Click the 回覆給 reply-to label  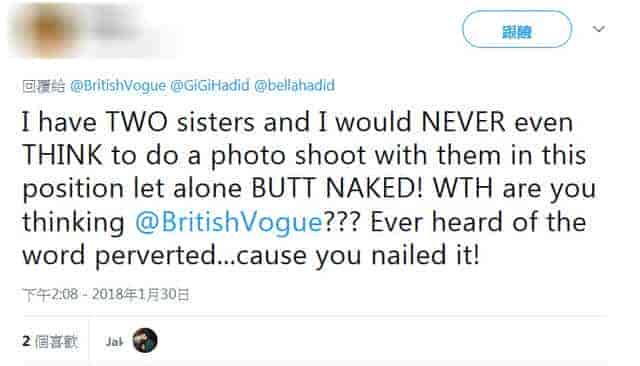(x=44, y=86)
